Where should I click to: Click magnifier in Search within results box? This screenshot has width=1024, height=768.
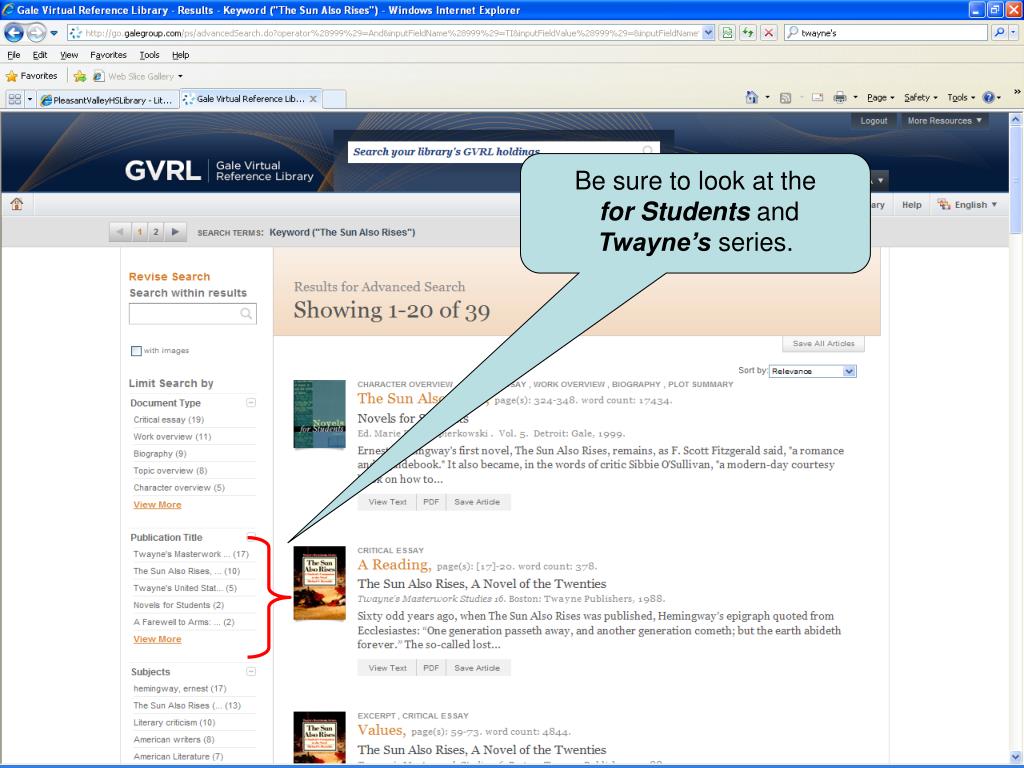click(x=246, y=313)
